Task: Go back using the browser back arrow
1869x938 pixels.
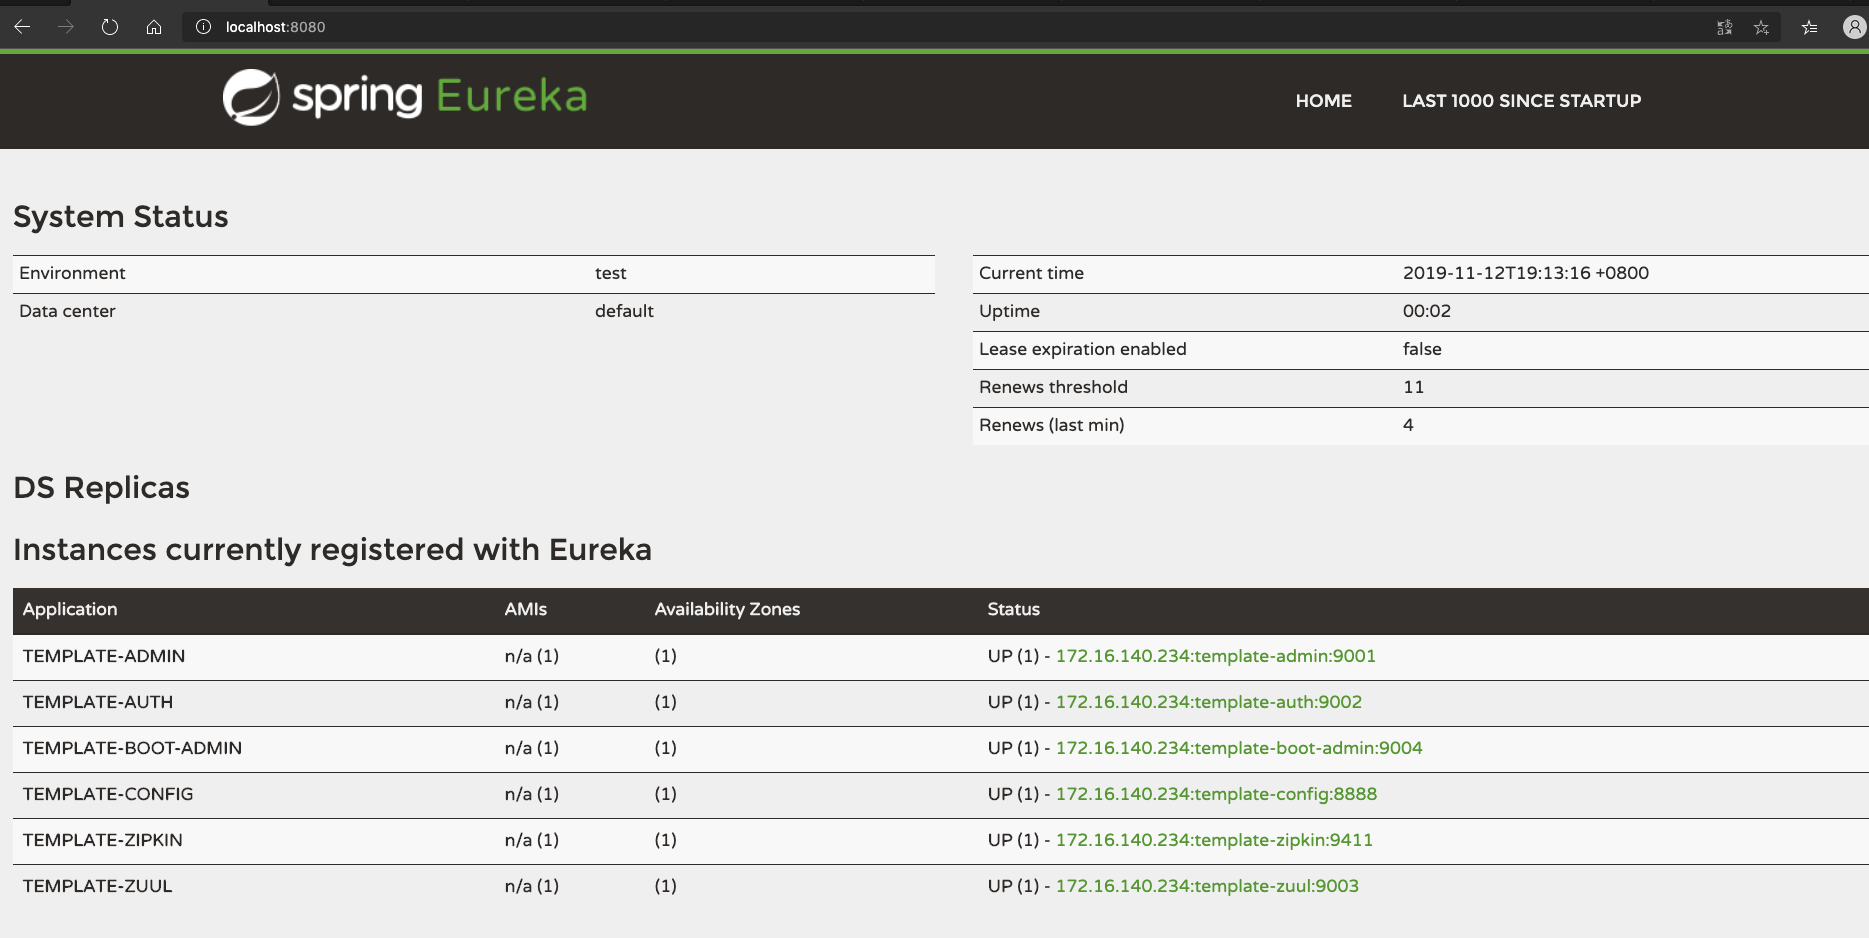Action: [x=22, y=27]
